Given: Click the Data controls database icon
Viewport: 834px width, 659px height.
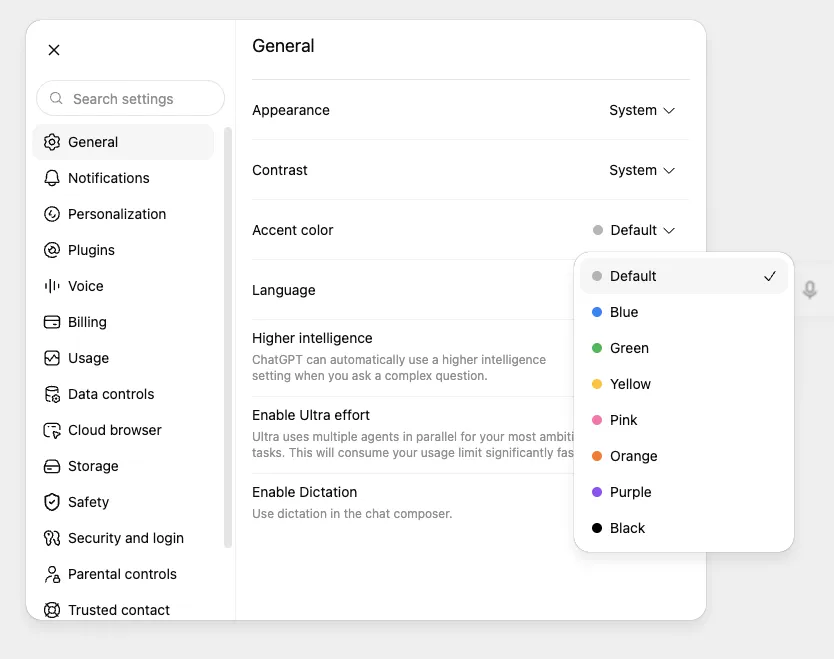Looking at the screenshot, I should [x=52, y=394].
